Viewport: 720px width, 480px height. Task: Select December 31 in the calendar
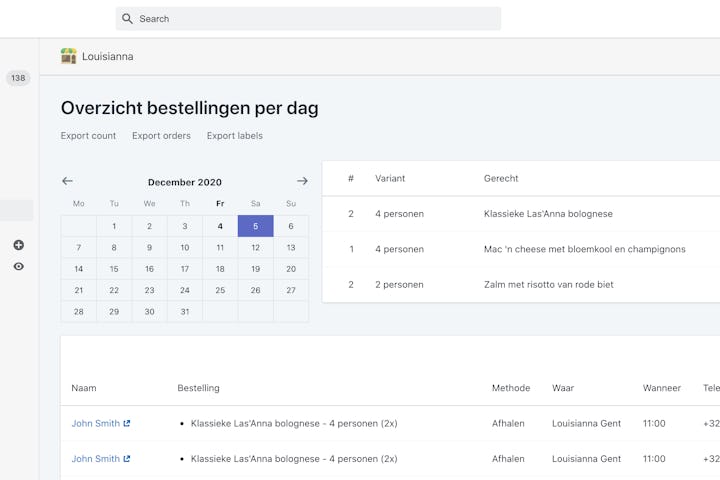pos(185,312)
